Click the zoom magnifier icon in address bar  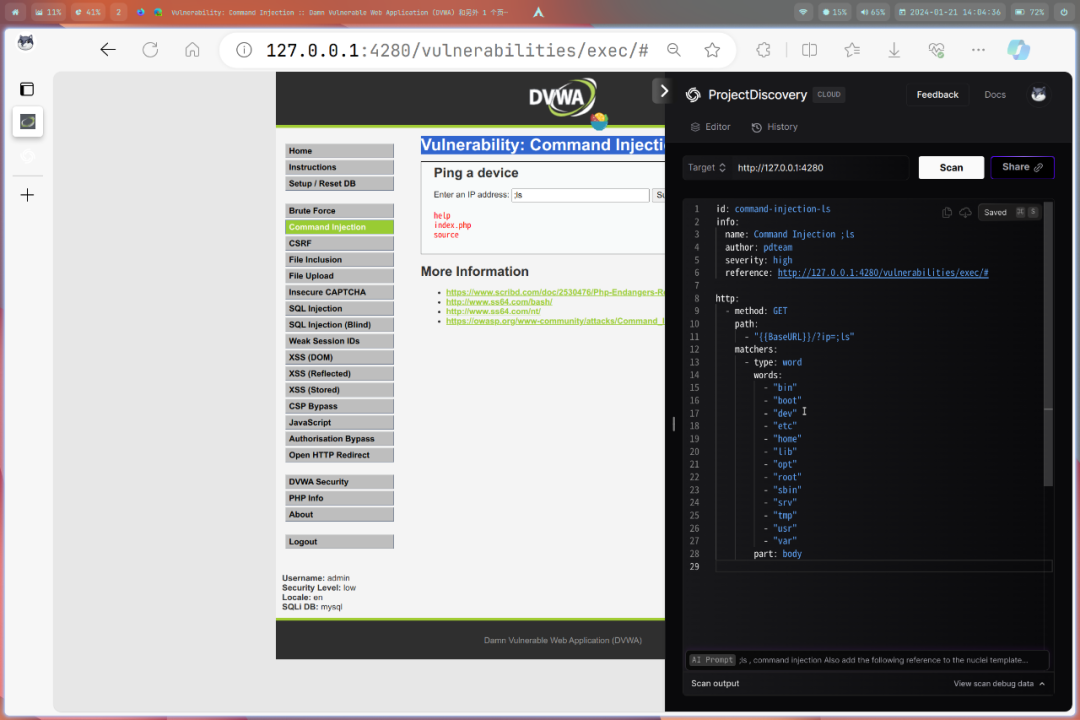[674, 50]
